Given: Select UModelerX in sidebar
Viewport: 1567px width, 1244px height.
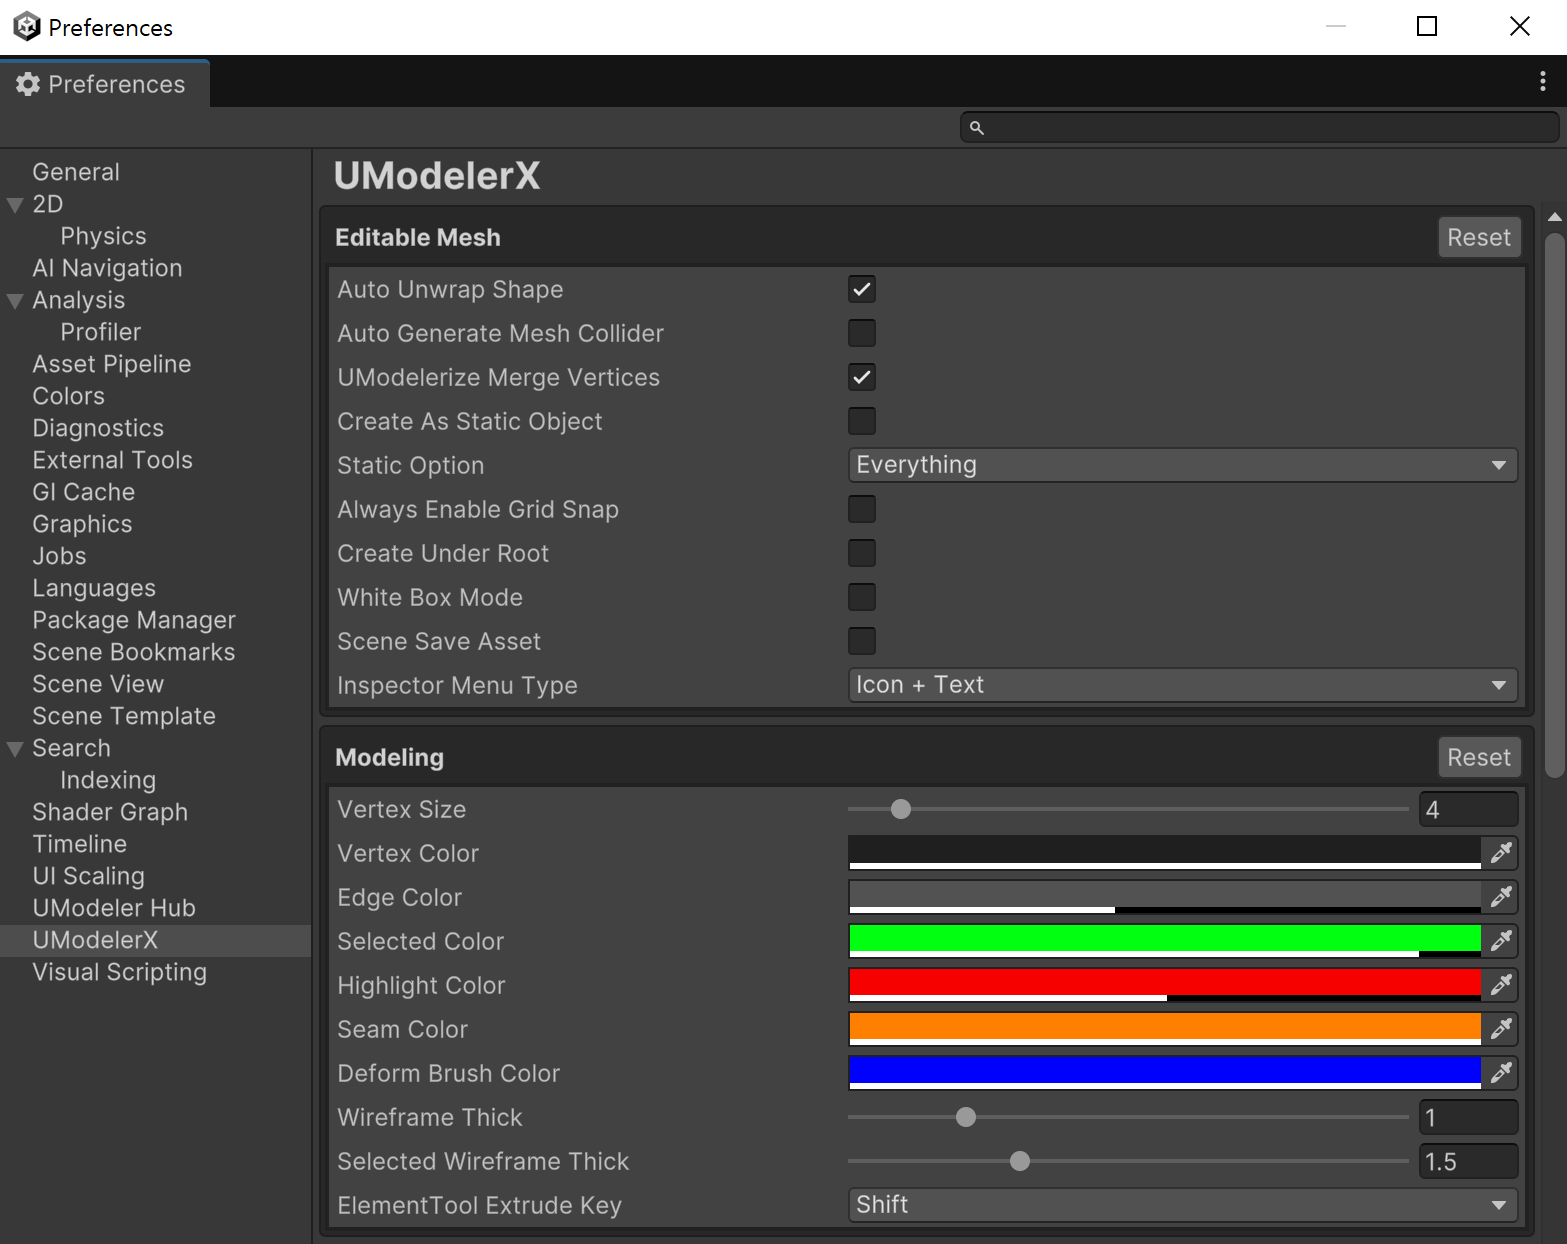Looking at the screenshot, I should coord(156,940).
